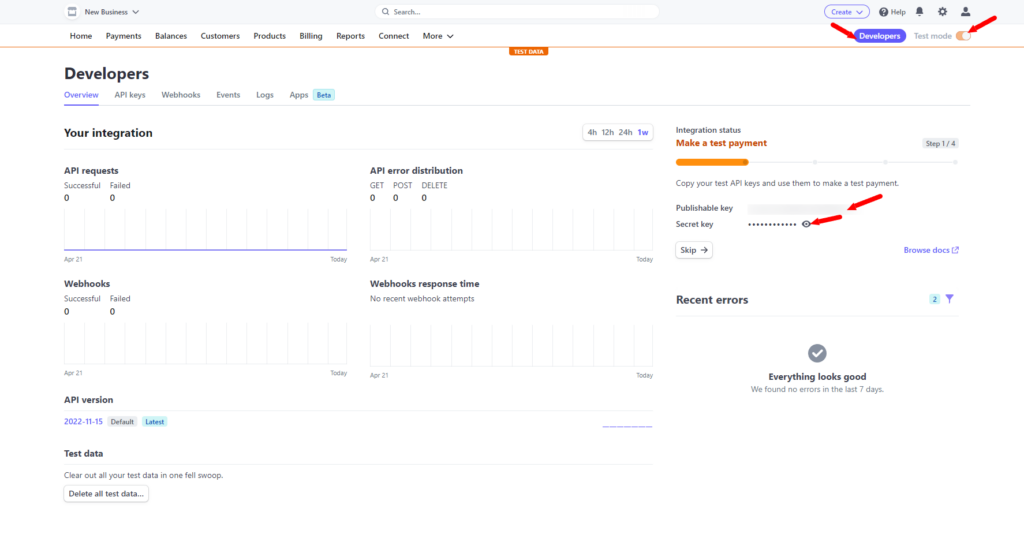The height and width of the screenshot is (538, 1024).
Task: Click the Delete all test data button
Action: 106,494
